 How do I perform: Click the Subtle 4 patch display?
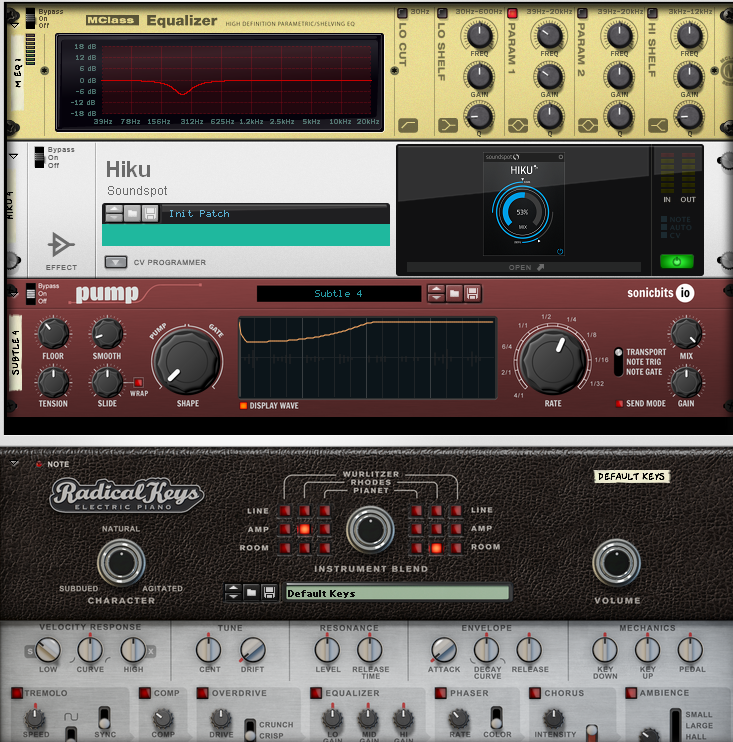(x=339, y=293)
